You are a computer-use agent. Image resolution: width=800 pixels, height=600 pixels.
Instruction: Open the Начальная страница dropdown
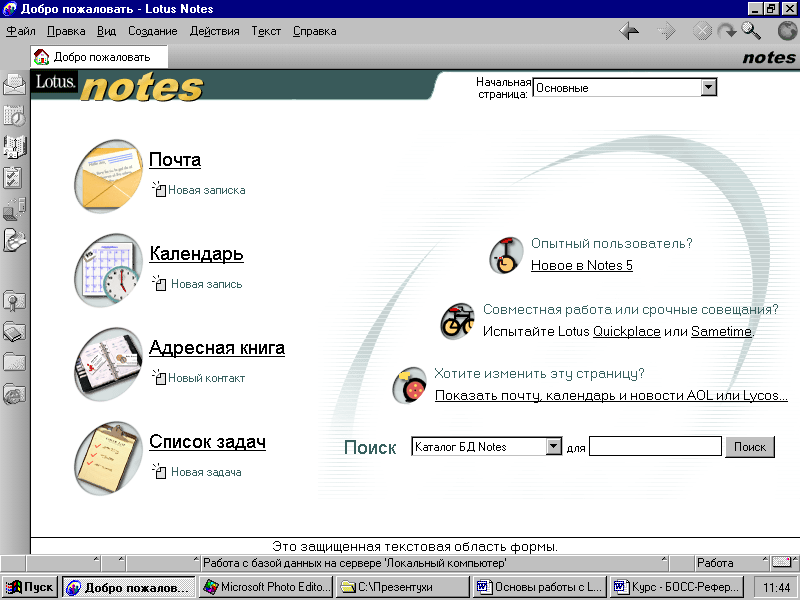(x=709, y=87)
